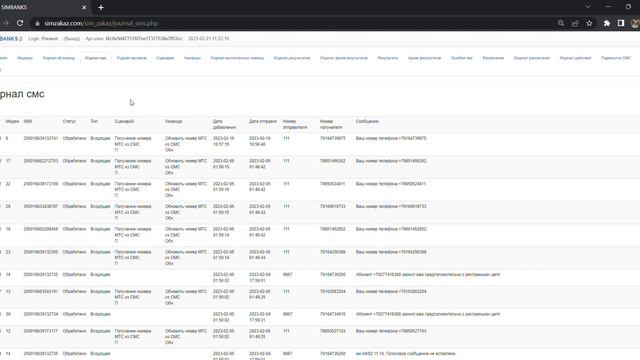
Task: Click the IMSI column header
Action: tap(28, 121)
